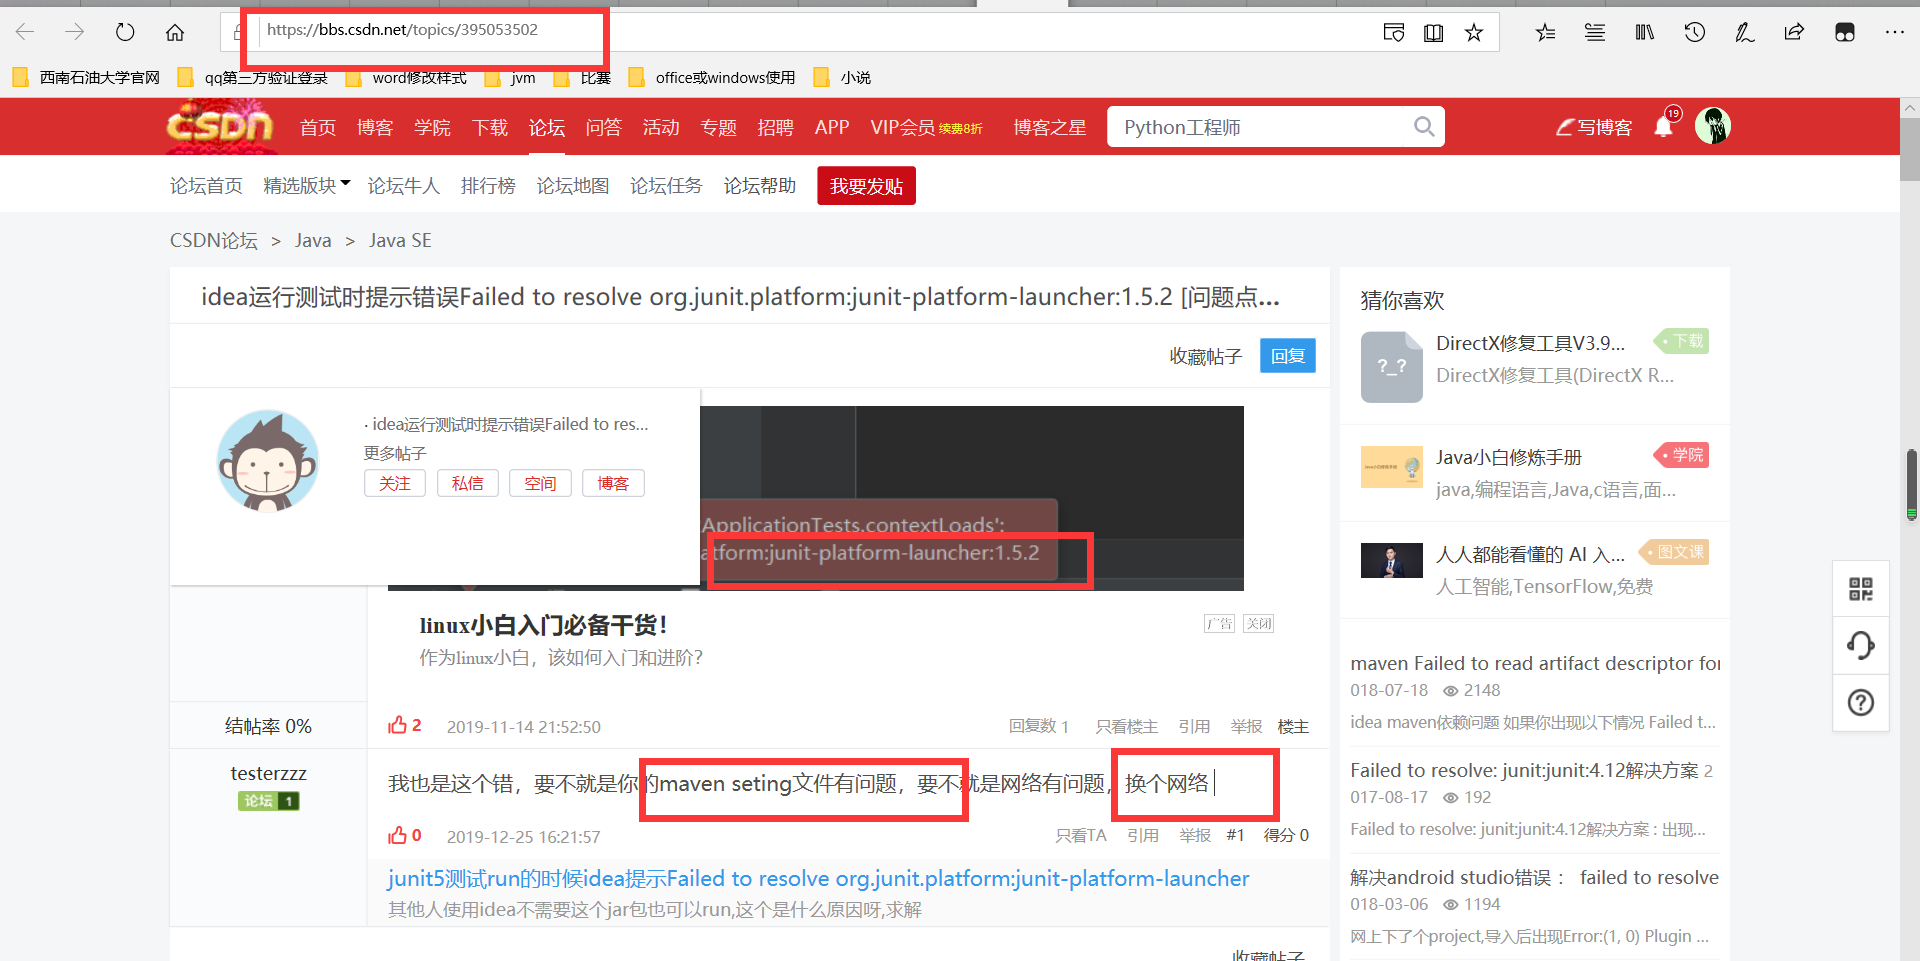Click the 写博客 pencil icon
The width and height of the screenshot is (1920, 961).
(1566, 126)
